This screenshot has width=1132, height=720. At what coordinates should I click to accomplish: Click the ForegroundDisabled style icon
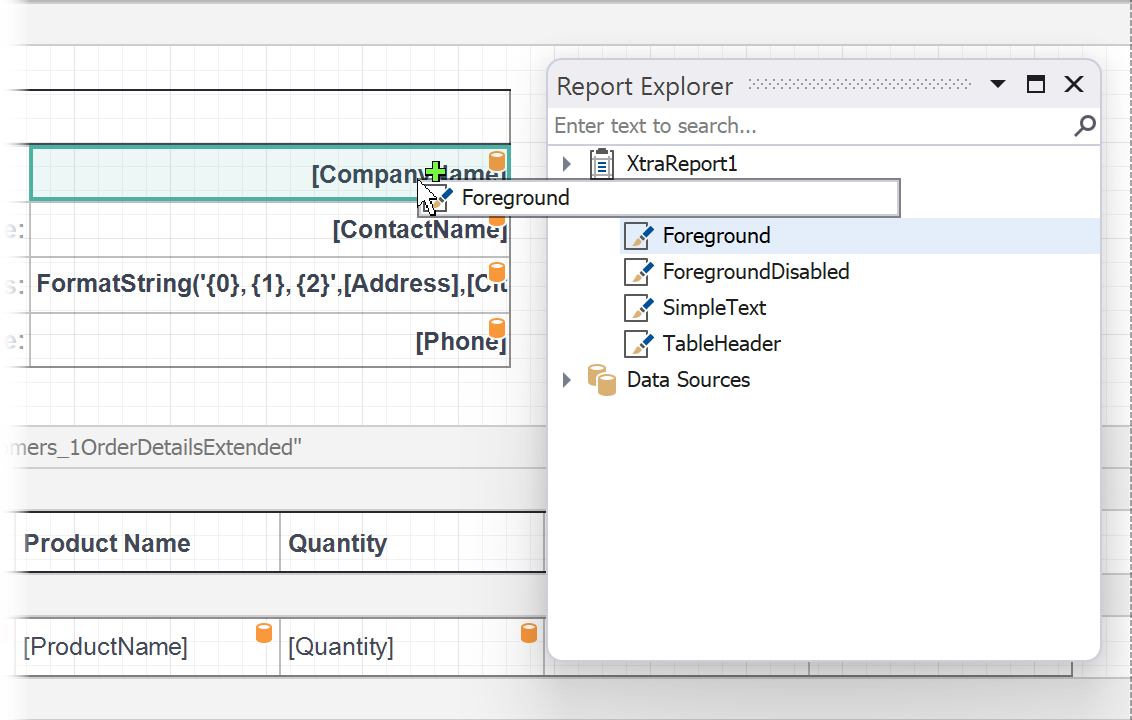point(638,272)
